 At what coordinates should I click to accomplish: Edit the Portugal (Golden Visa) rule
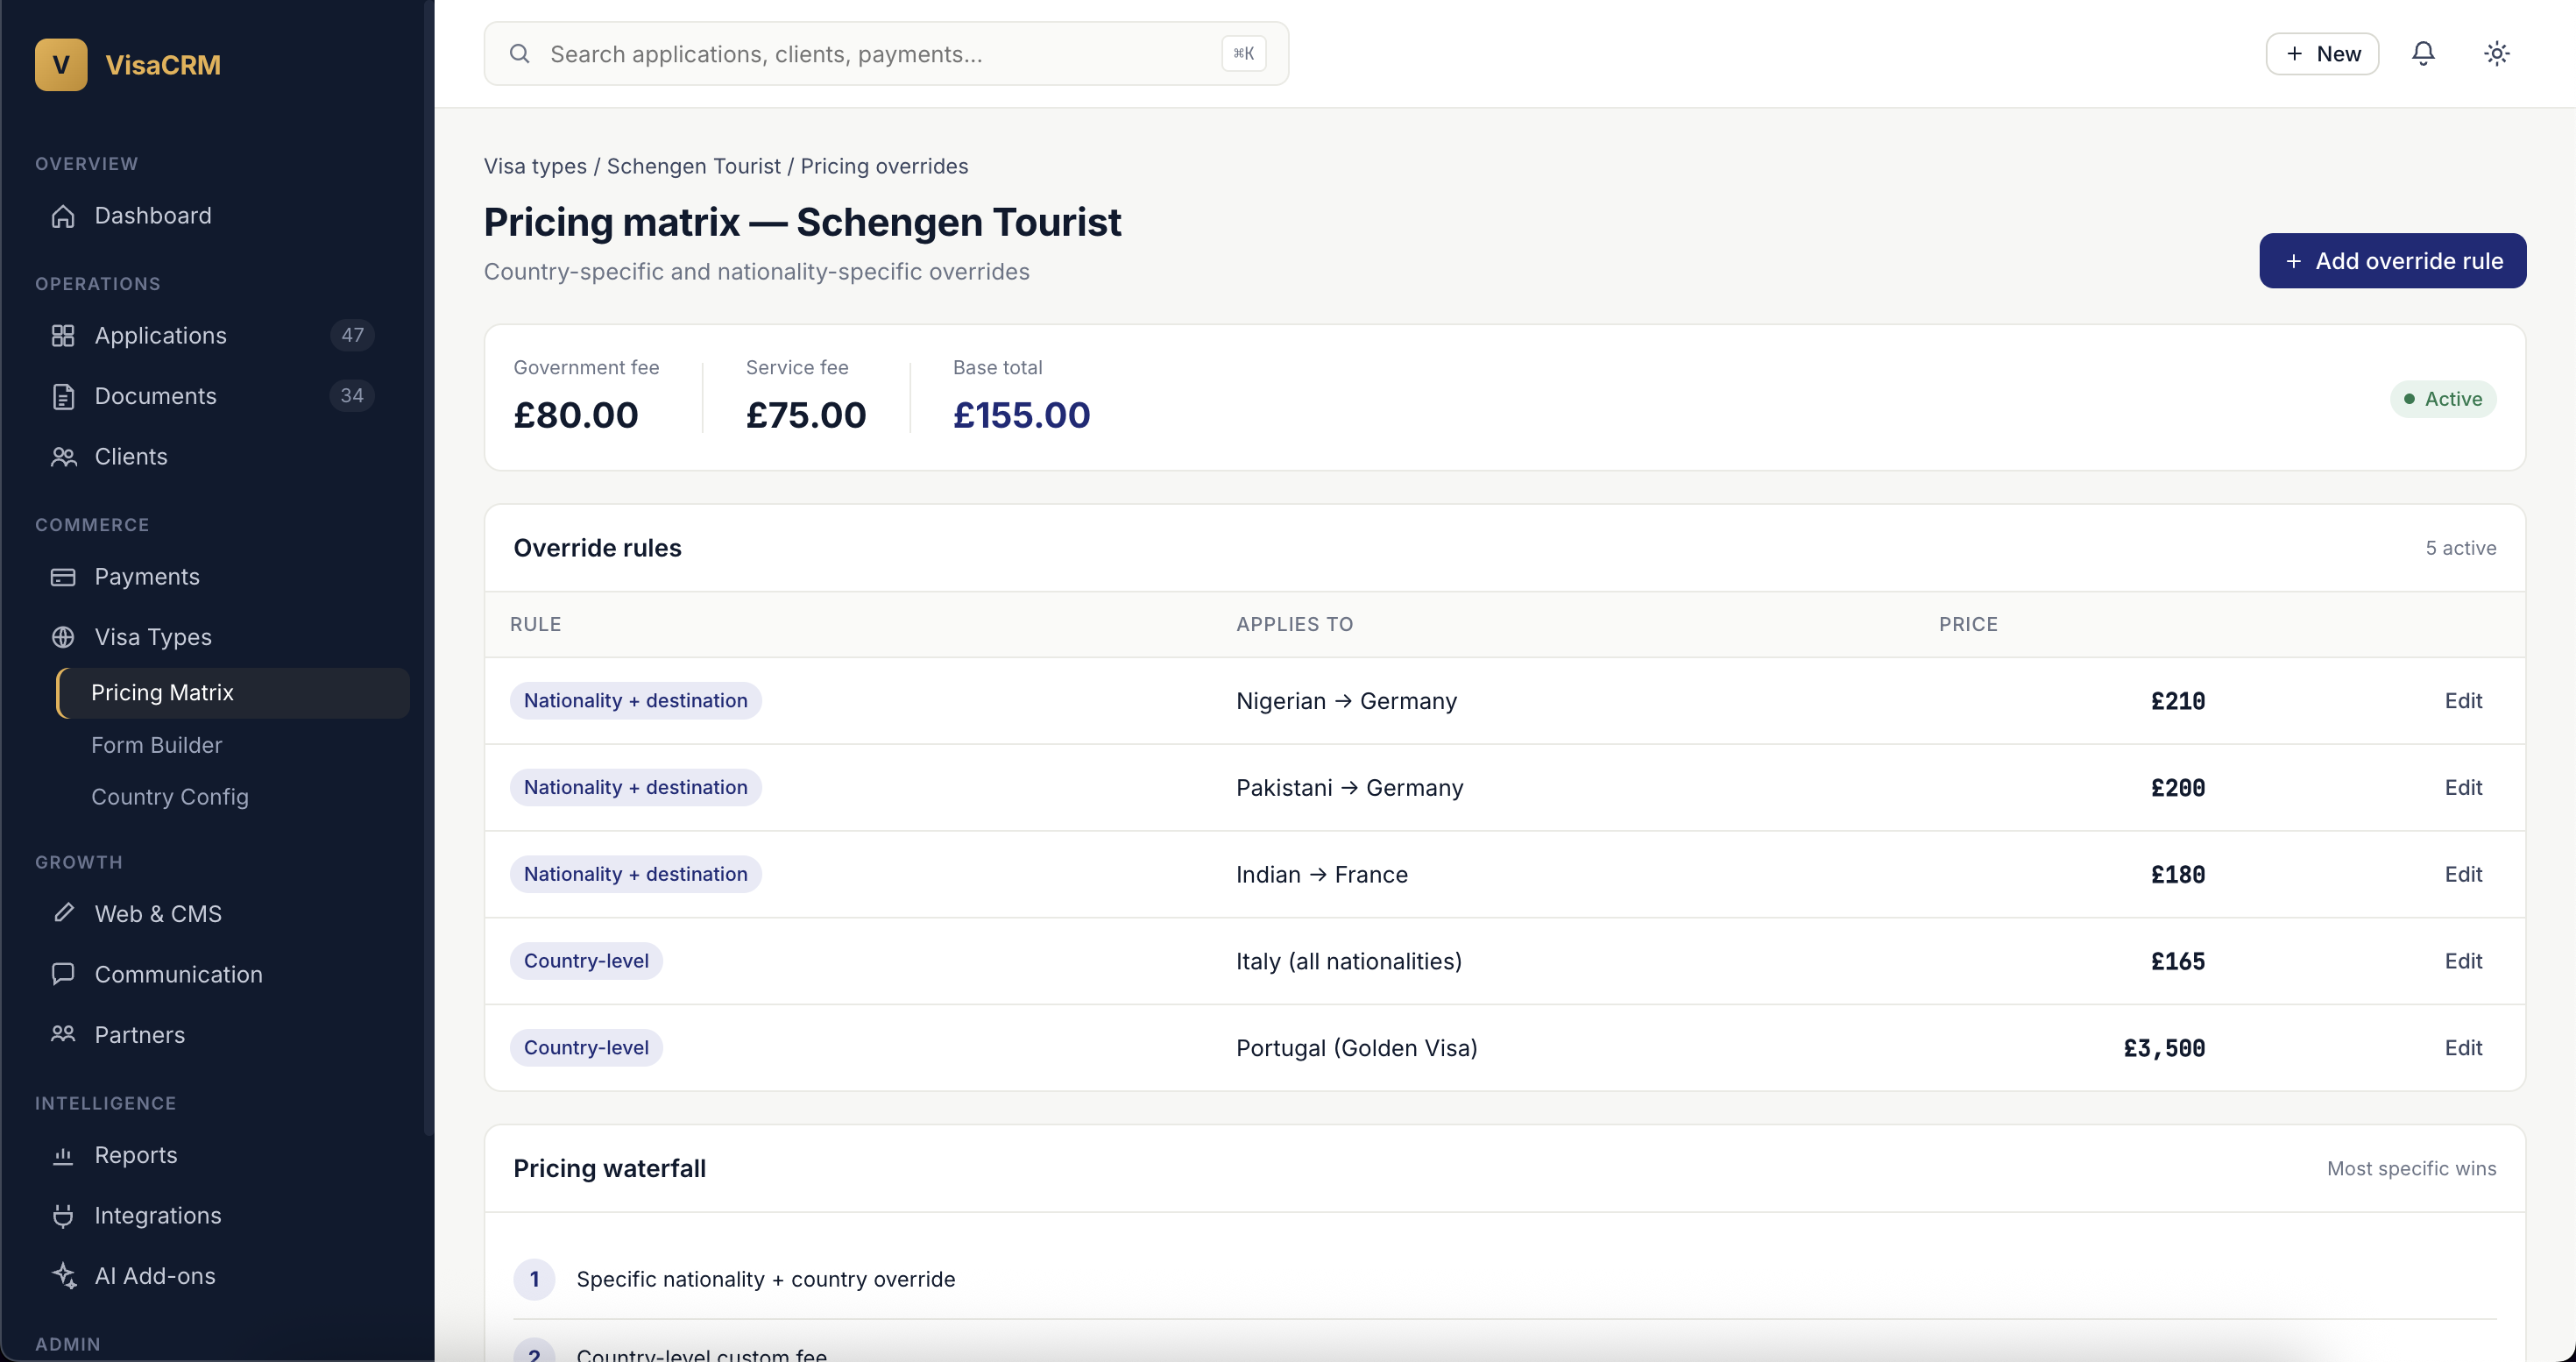(x=2463, y=1048)
